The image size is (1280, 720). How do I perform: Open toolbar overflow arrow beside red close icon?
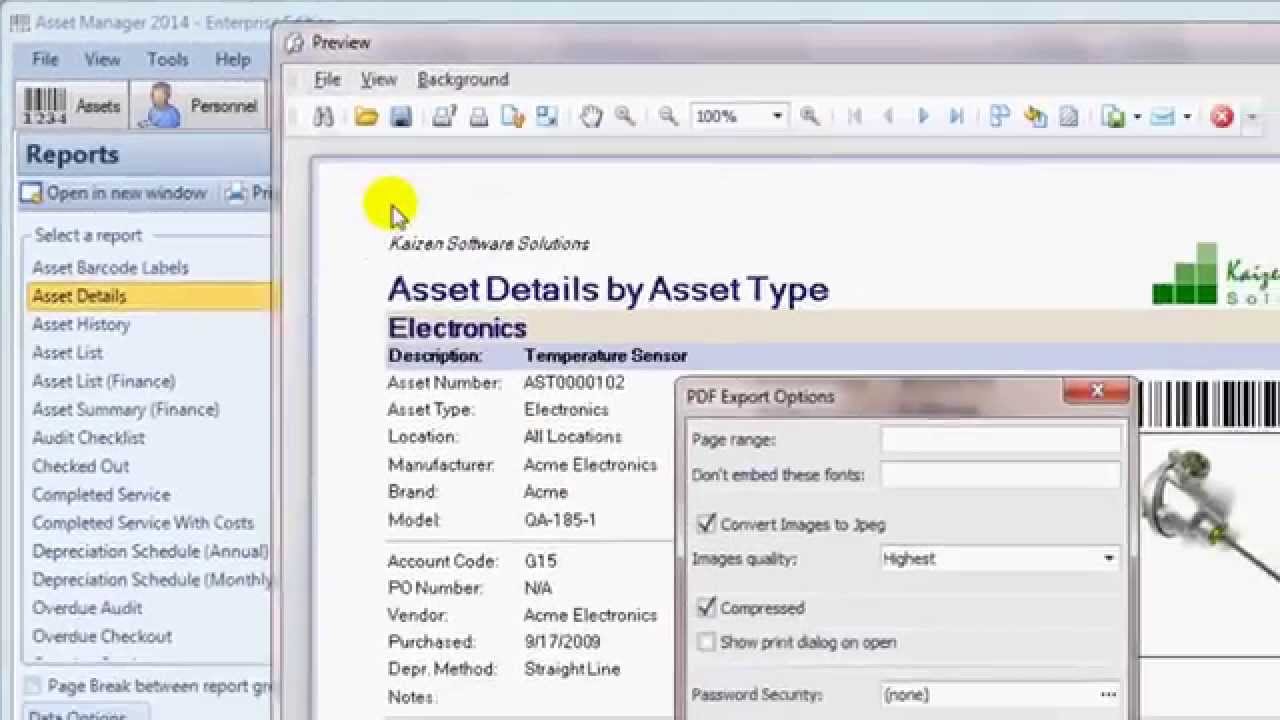tap(1251, 118)
